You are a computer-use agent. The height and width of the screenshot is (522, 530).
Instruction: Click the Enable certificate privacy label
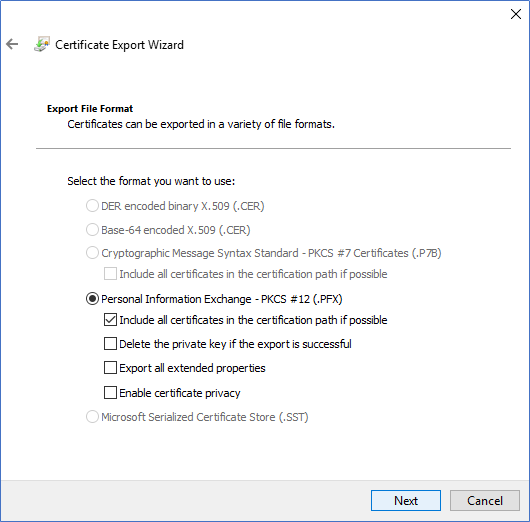tap(180, 393)
